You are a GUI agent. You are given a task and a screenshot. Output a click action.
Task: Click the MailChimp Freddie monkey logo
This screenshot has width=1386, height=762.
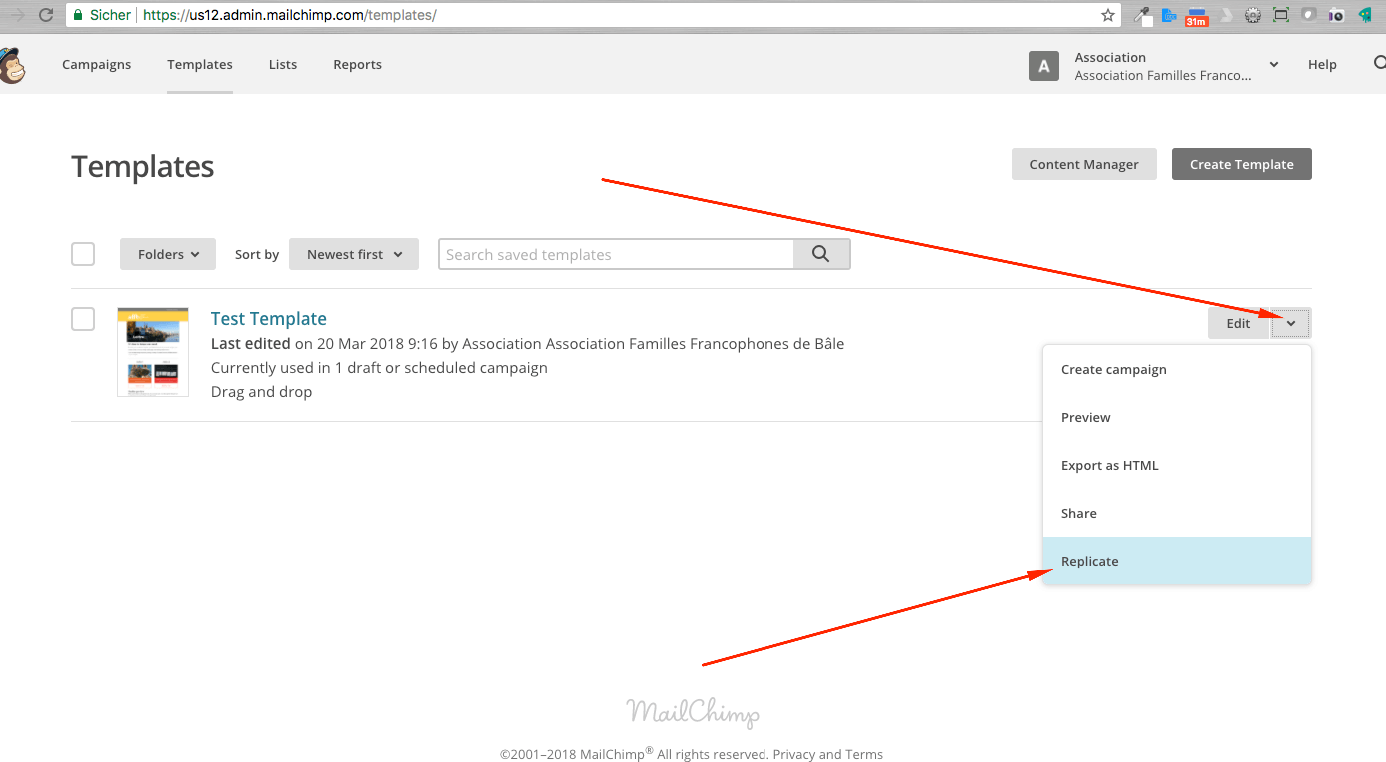click(x=12, y=65)
